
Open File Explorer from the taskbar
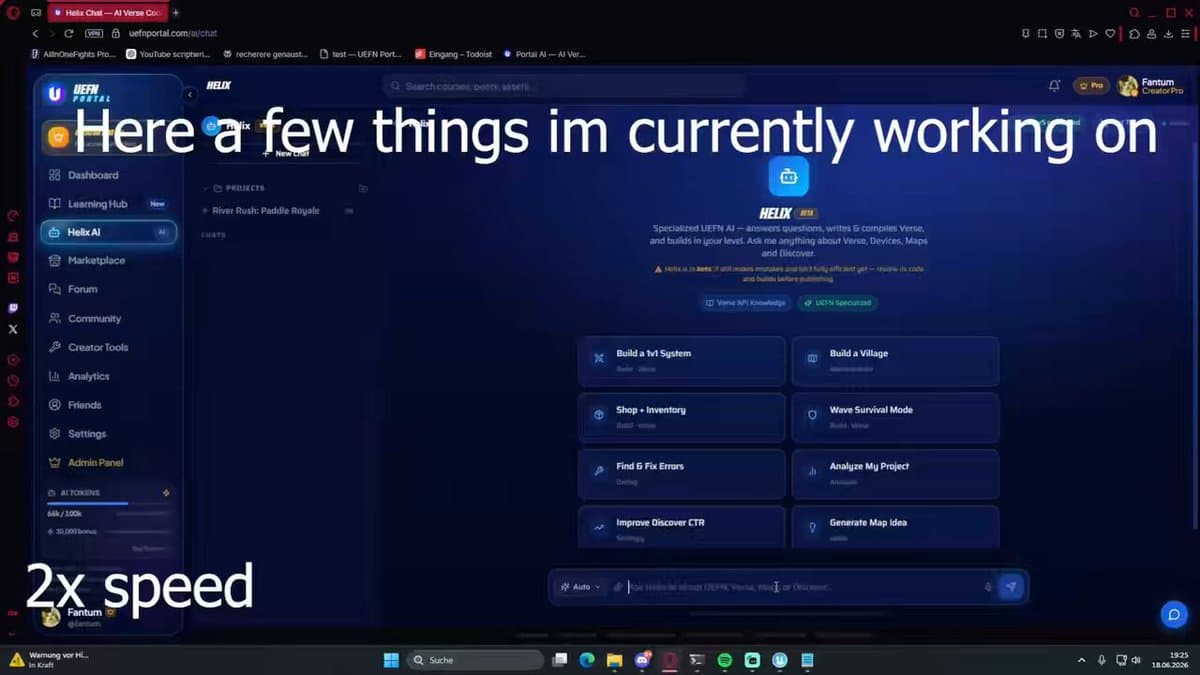tap(614, 660)
